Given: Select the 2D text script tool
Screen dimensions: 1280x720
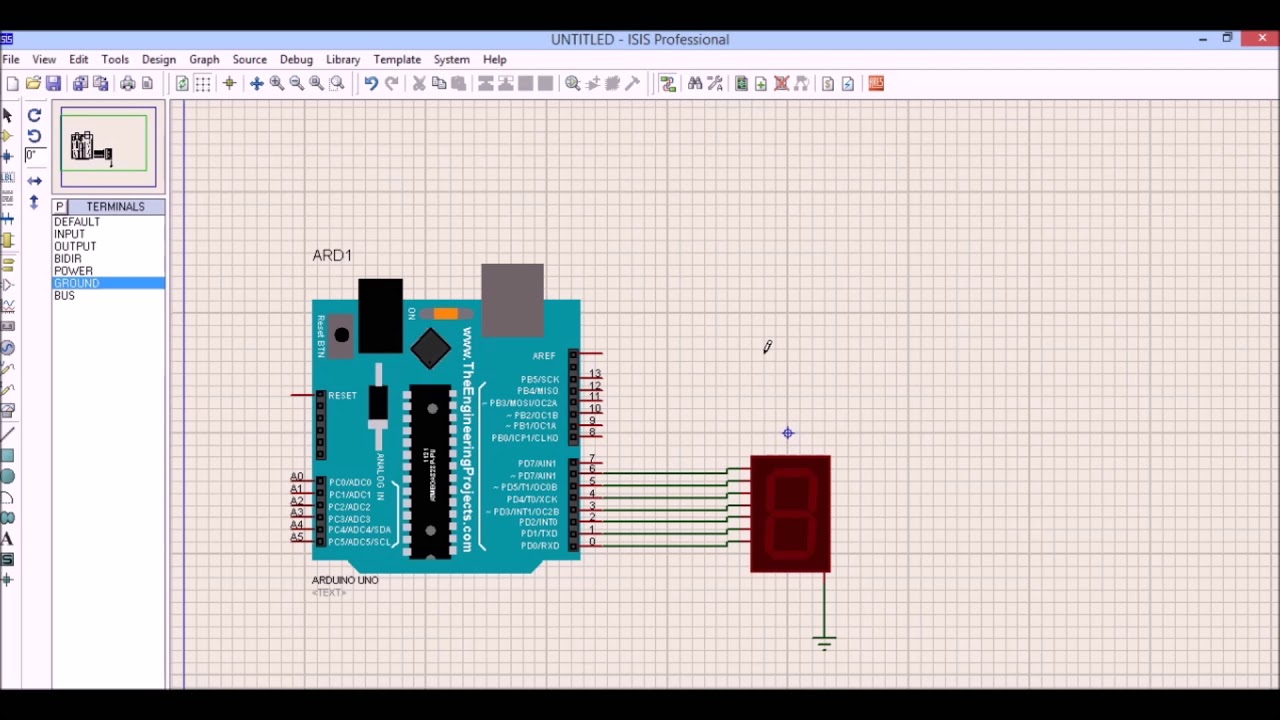Looking at the screenshot, I should pos(8,539).
